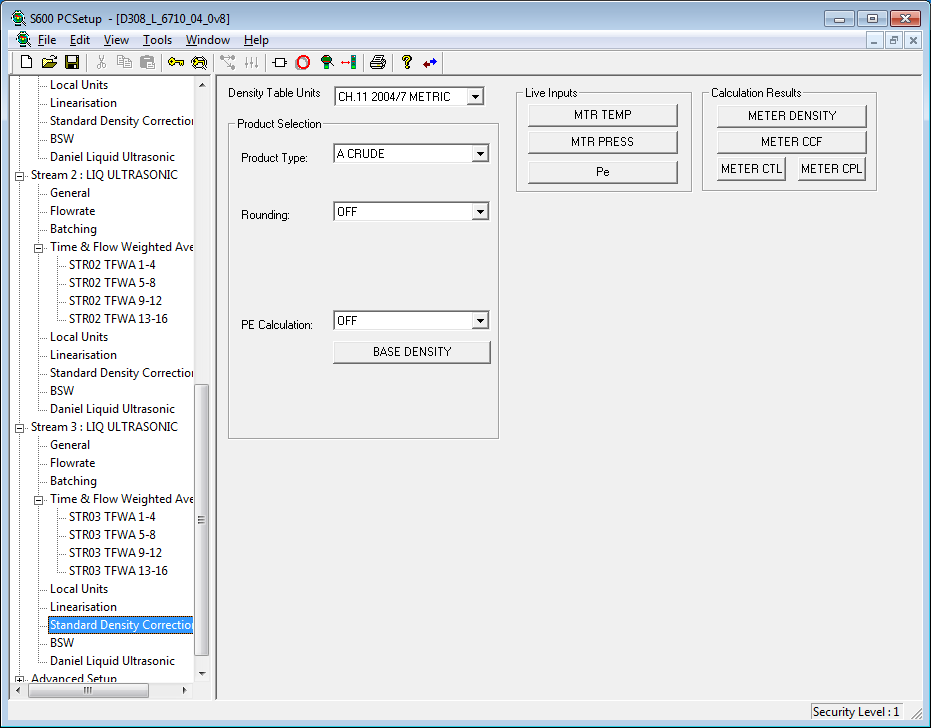Click the connected nodes network icon

pos(227,62)
